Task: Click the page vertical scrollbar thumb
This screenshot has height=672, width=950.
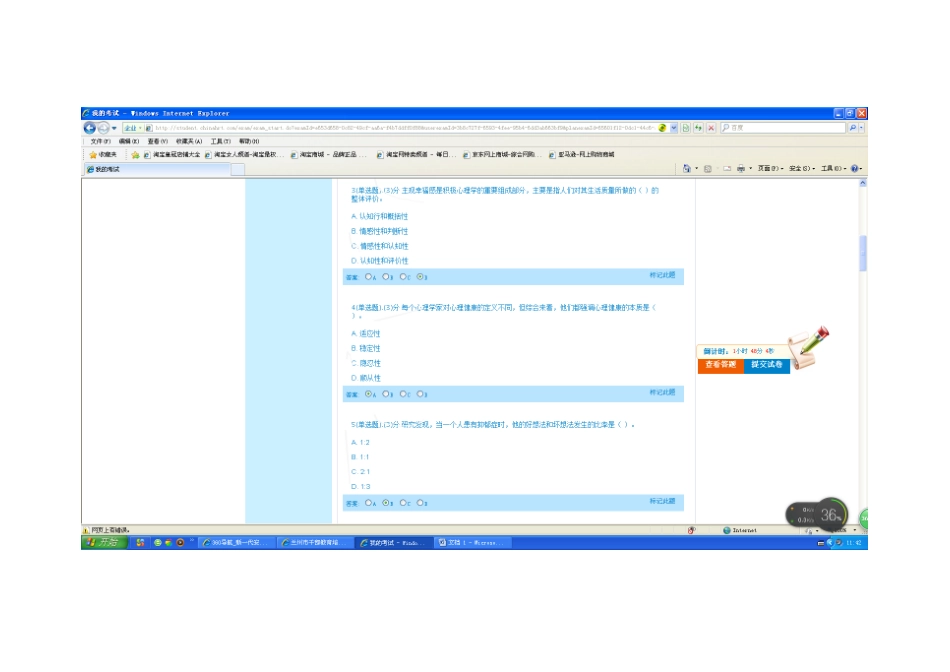Action: [863, 253]
